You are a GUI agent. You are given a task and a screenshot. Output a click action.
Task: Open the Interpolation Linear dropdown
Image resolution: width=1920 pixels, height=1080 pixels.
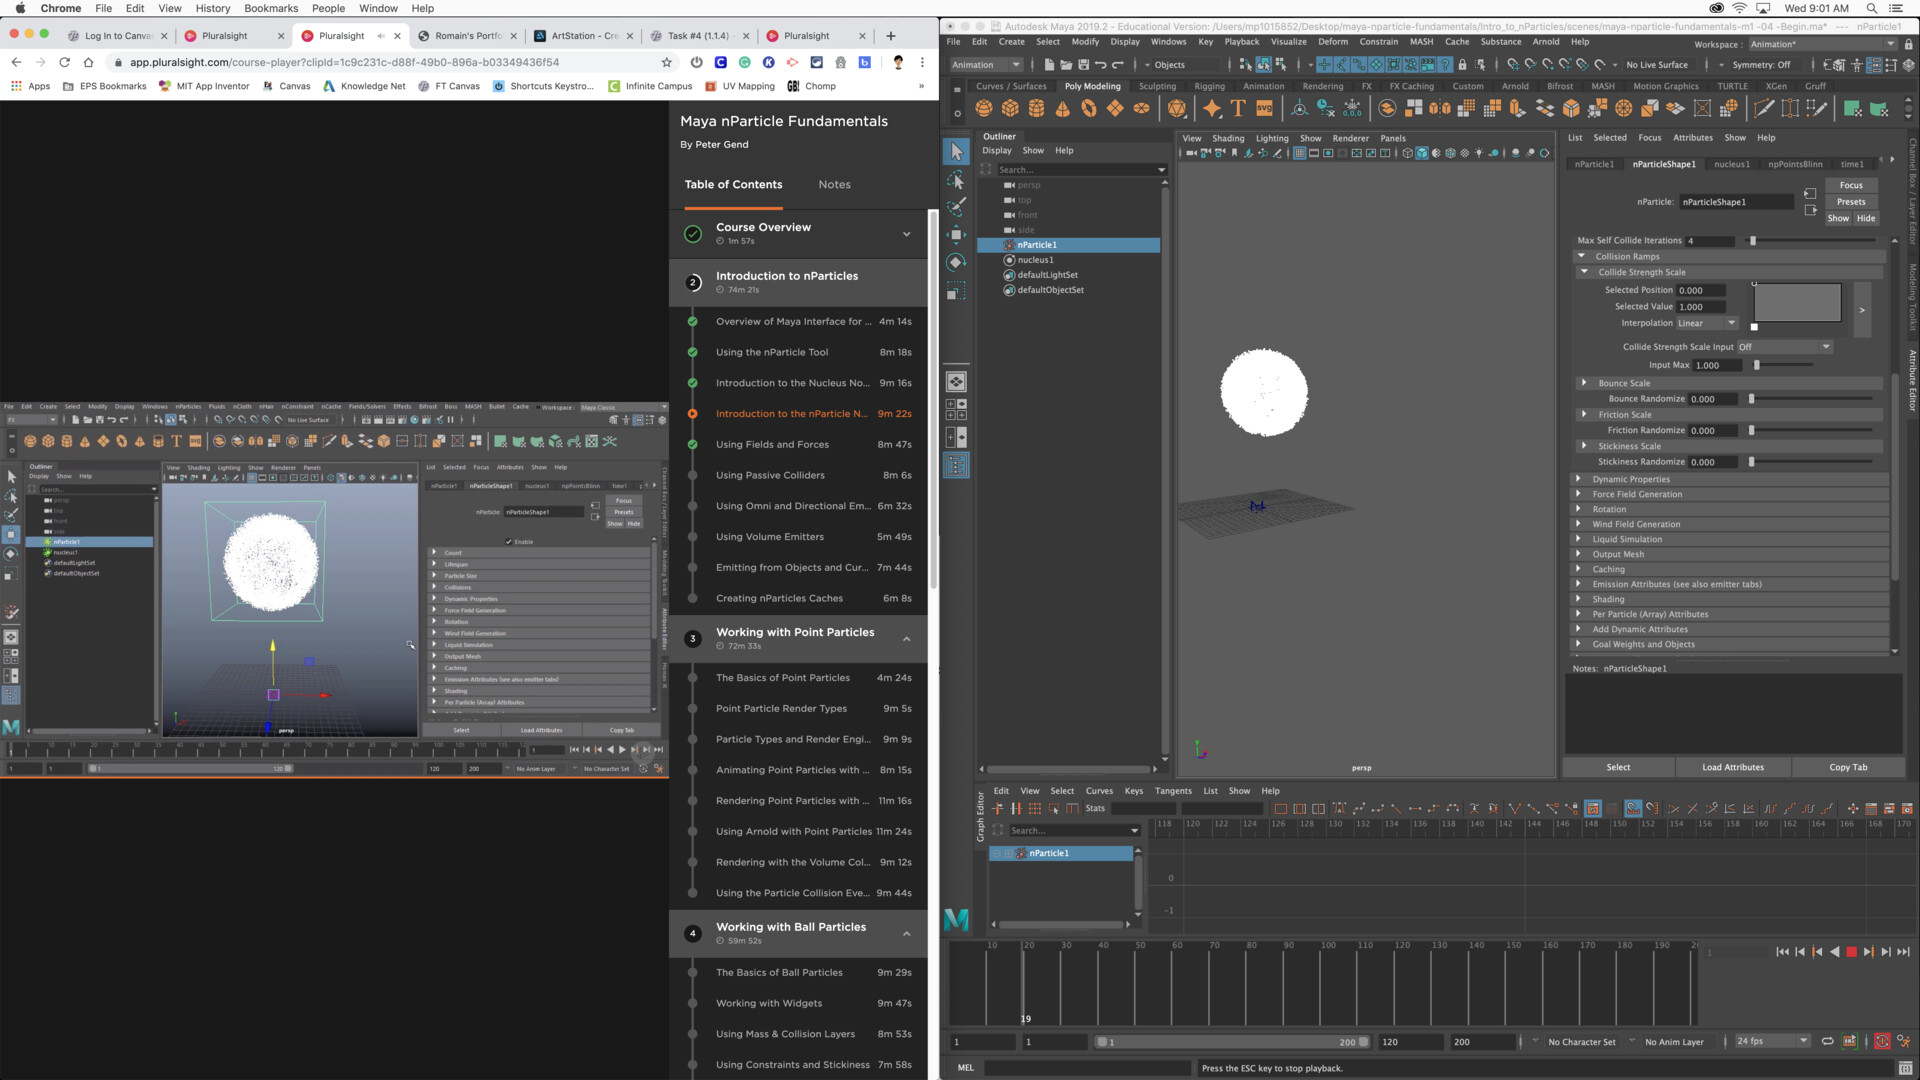click(x=1706, y=323)
